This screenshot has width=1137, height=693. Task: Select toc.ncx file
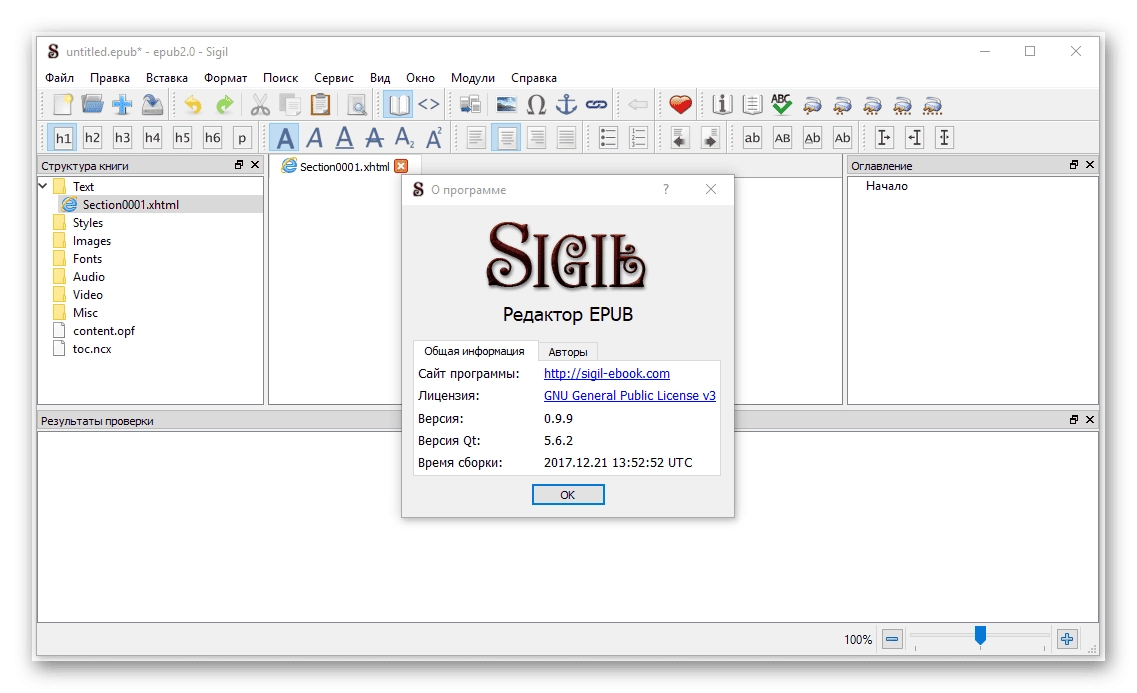click(92, 349)
